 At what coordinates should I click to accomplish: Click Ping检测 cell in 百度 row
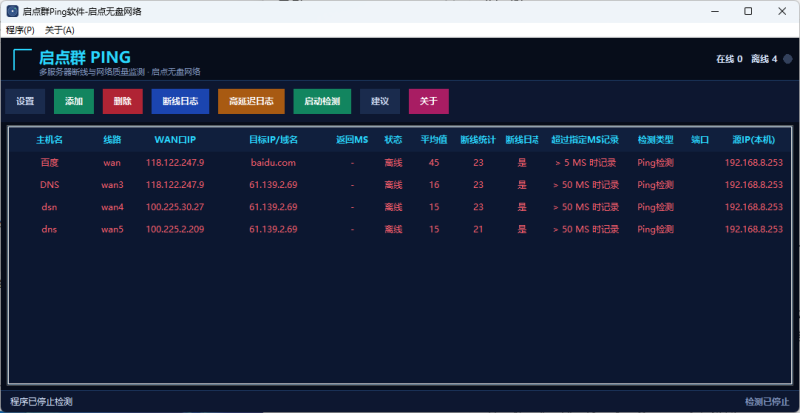(655, 163)
